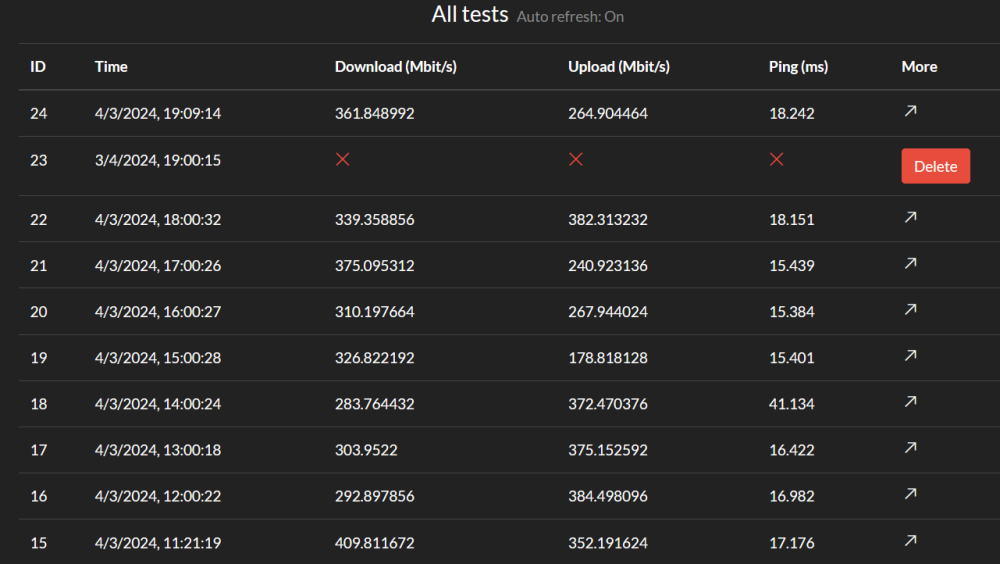The width and height of the screenshot is (1000, 564).
Task: Click the red X in Download column
Action: click(342, 160)
